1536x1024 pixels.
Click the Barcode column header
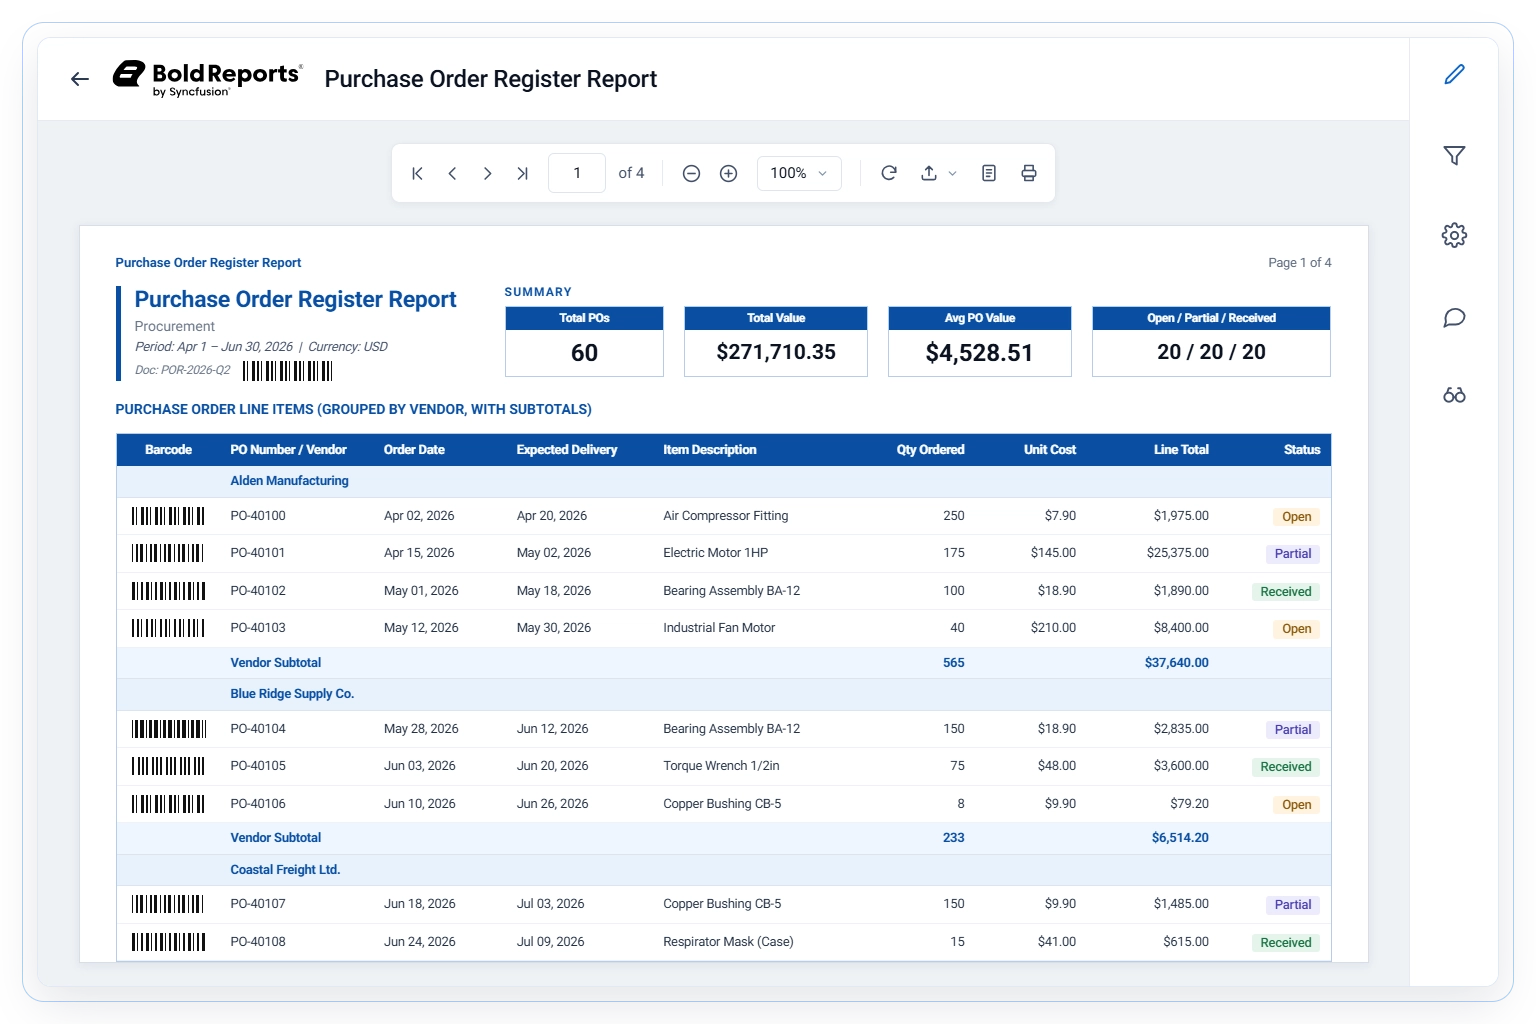(x=168, y=450)
